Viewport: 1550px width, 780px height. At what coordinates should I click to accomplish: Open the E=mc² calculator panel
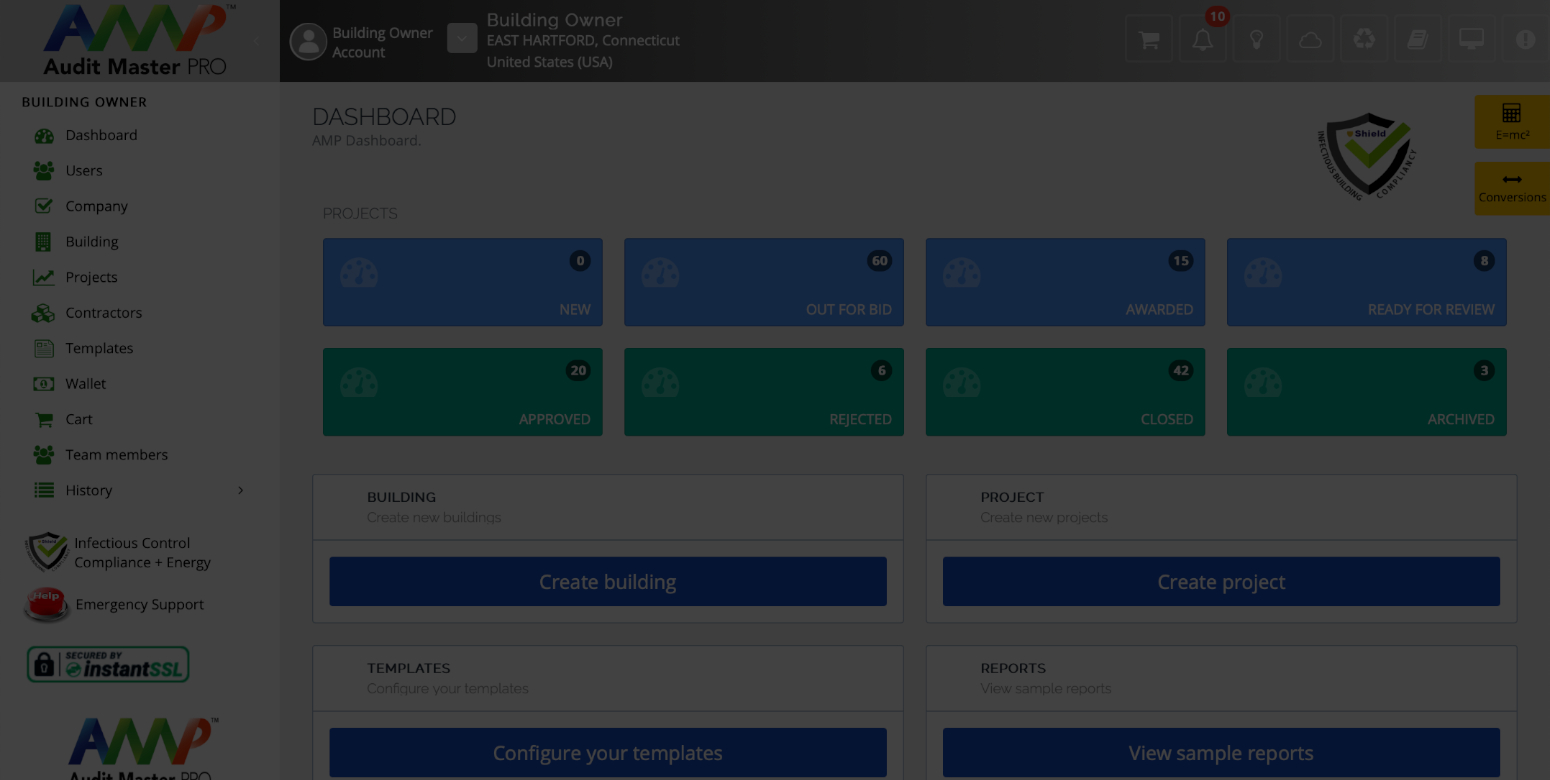point(1511,122)
